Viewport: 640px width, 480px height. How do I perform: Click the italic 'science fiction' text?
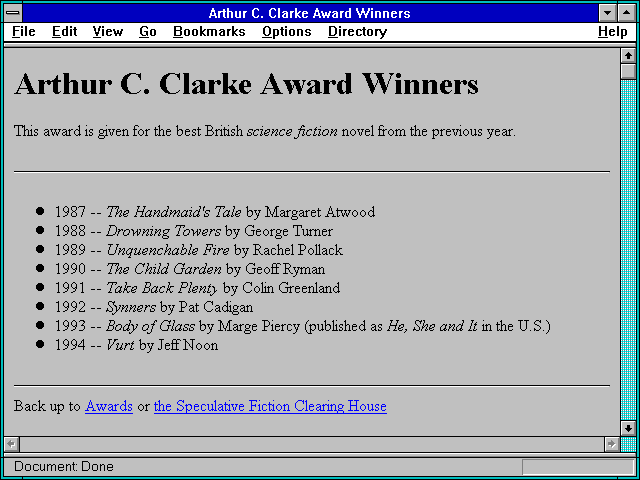[292, 132]
